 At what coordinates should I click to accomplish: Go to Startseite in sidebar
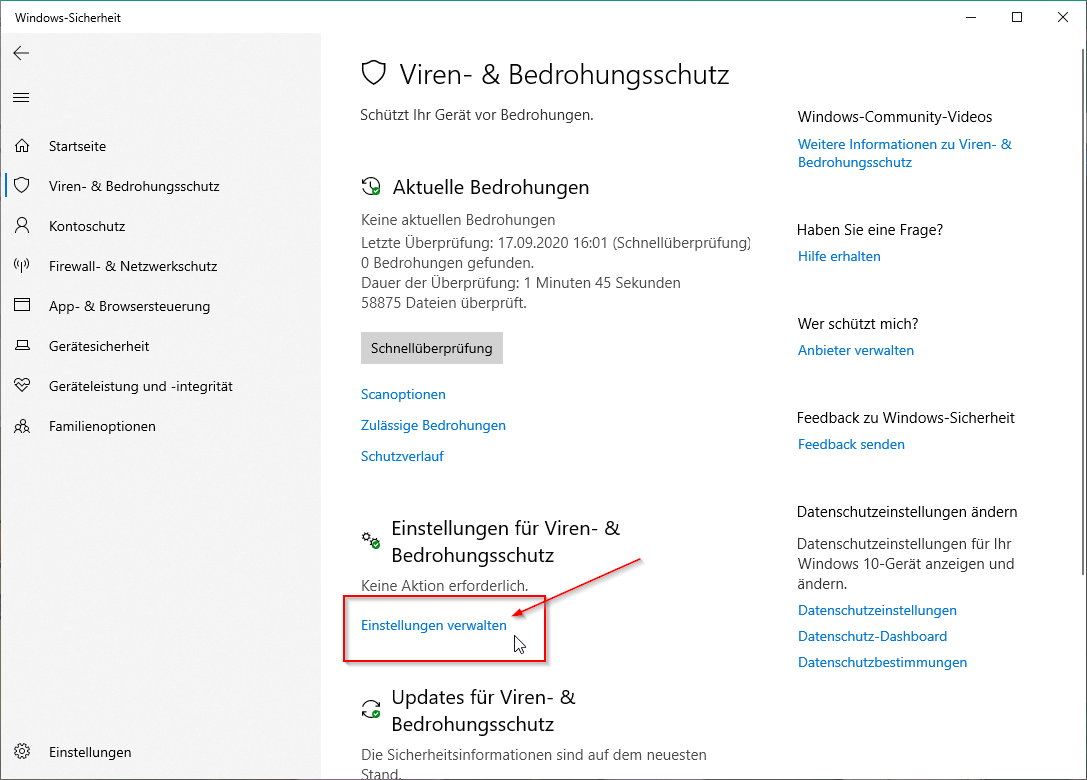tap(77, 146)
